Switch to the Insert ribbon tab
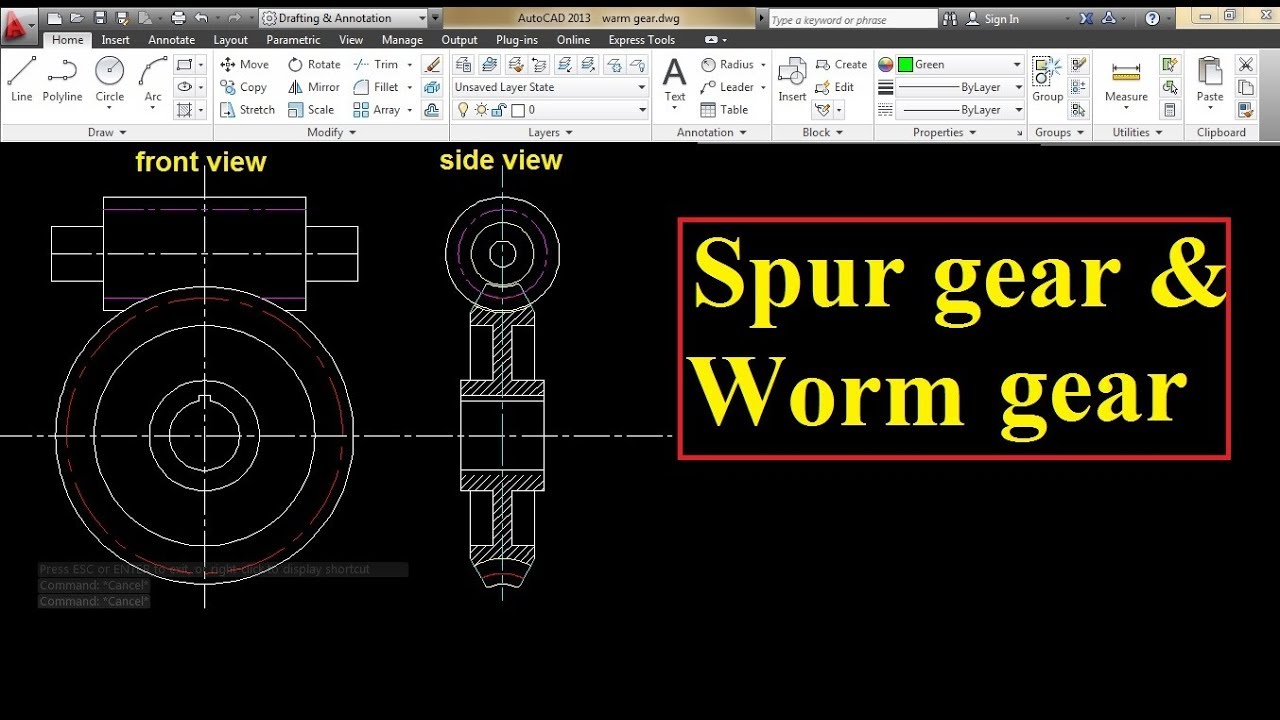The width and height of the screenshot is (1280, 720). click(x=116, y=40)
